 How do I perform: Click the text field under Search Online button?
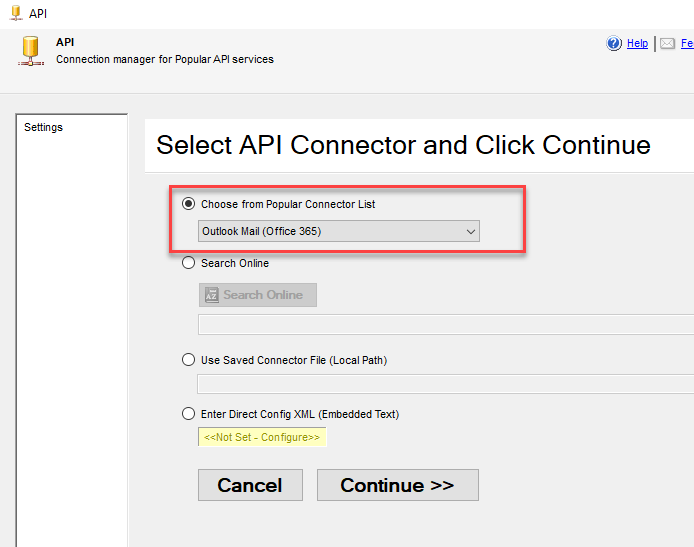click(x=445, y=324)
